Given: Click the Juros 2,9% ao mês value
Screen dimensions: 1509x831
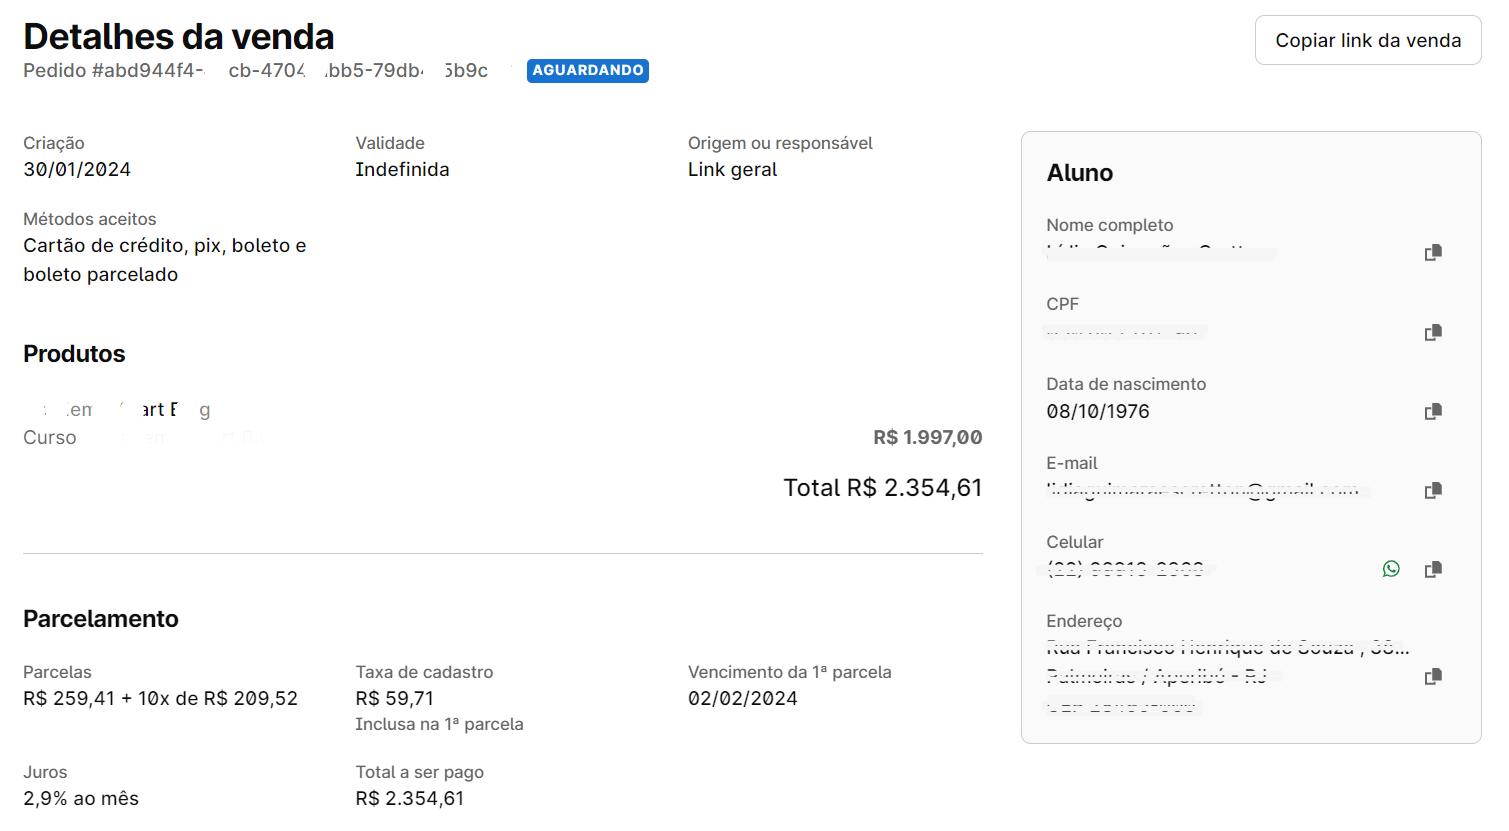Looking at the screenshot, I should coord(81,799).
